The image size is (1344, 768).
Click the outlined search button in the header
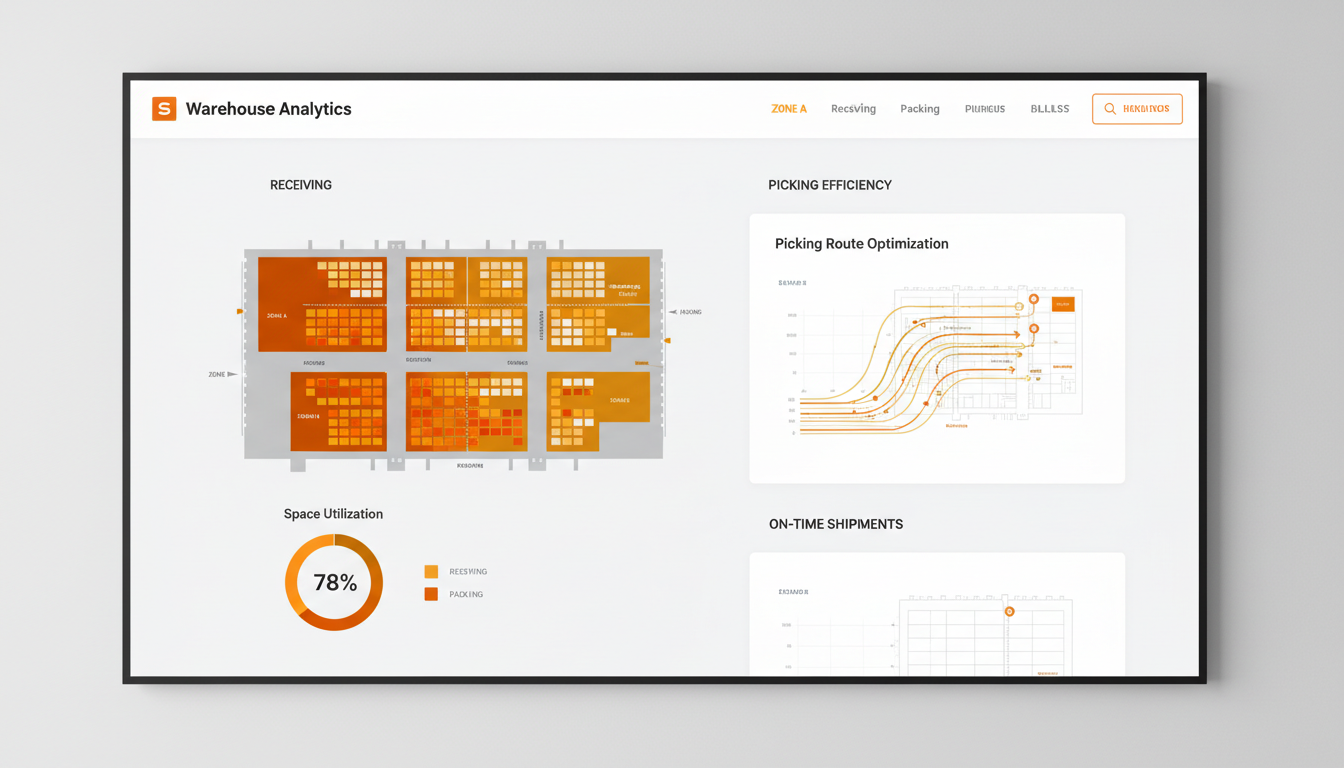[1137, 108]
